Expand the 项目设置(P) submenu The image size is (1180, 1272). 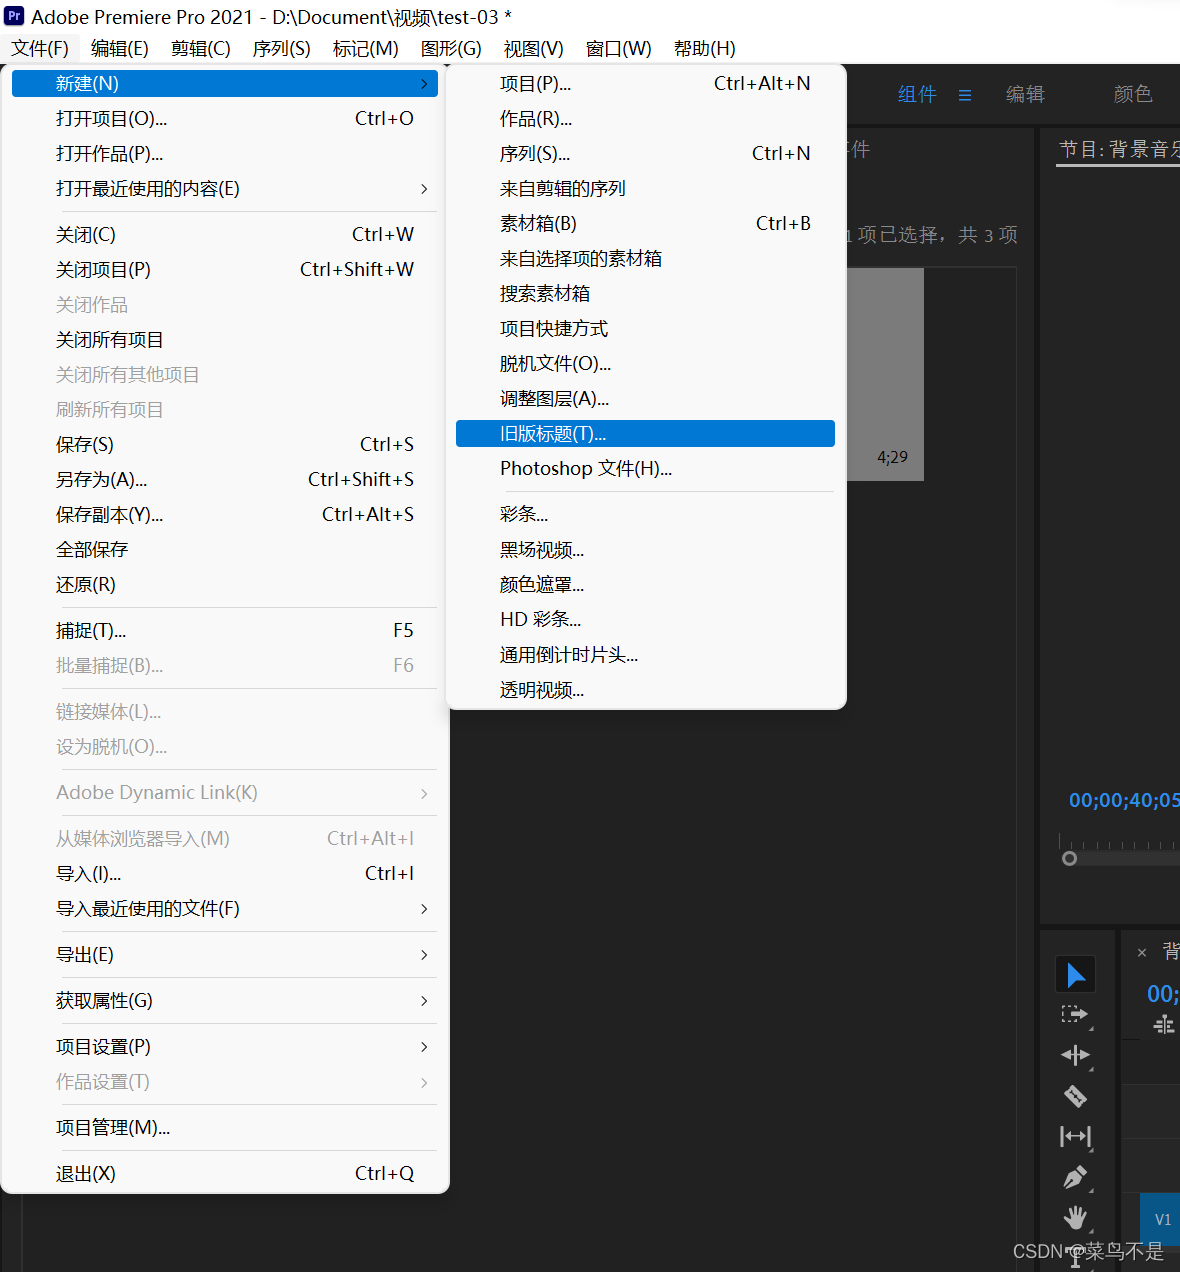(424, 1047)
